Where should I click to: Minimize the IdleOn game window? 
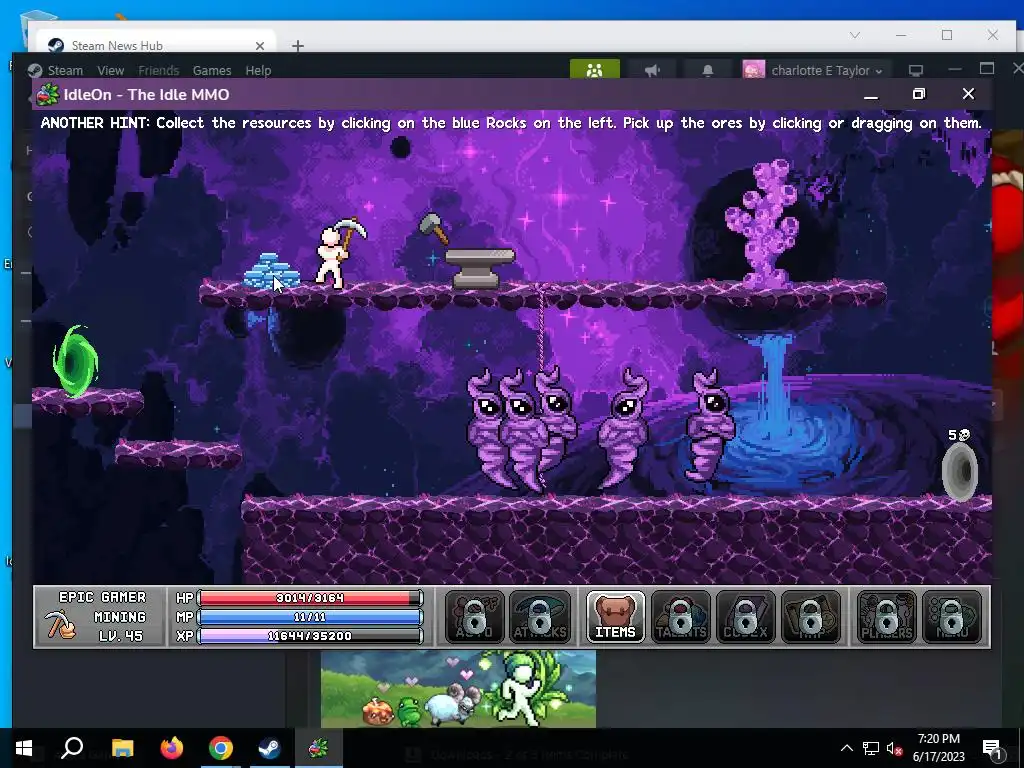click(871, 95)
